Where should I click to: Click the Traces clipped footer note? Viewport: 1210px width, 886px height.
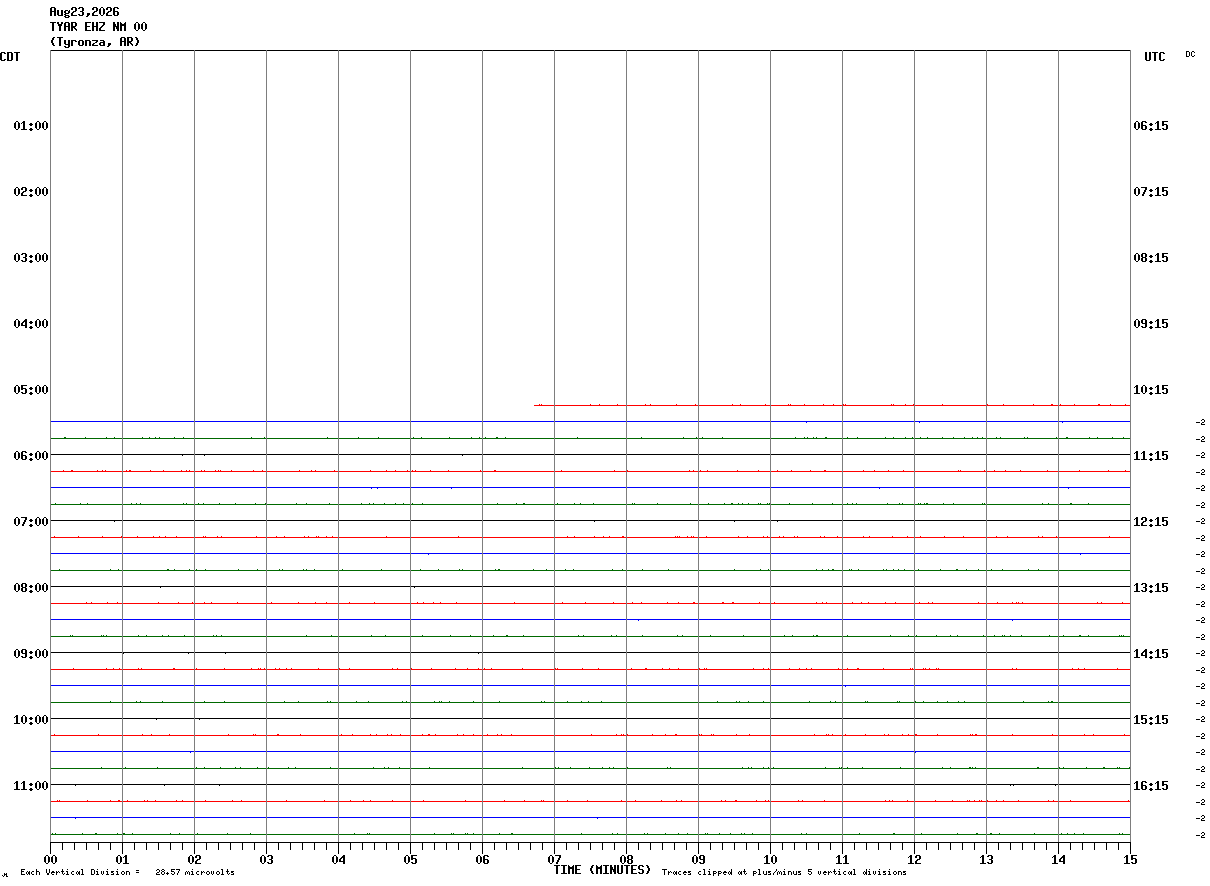coord(784,873)
